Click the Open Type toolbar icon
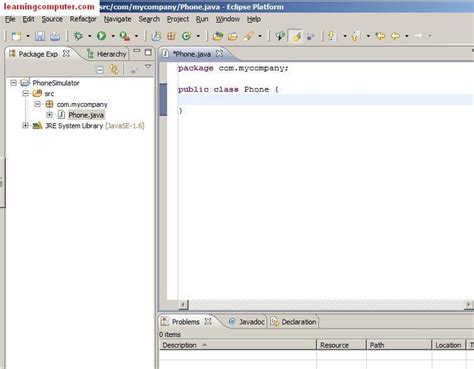The width and height of the screenshot is (474, 369). pyautogui.click(x=218, y=36)
